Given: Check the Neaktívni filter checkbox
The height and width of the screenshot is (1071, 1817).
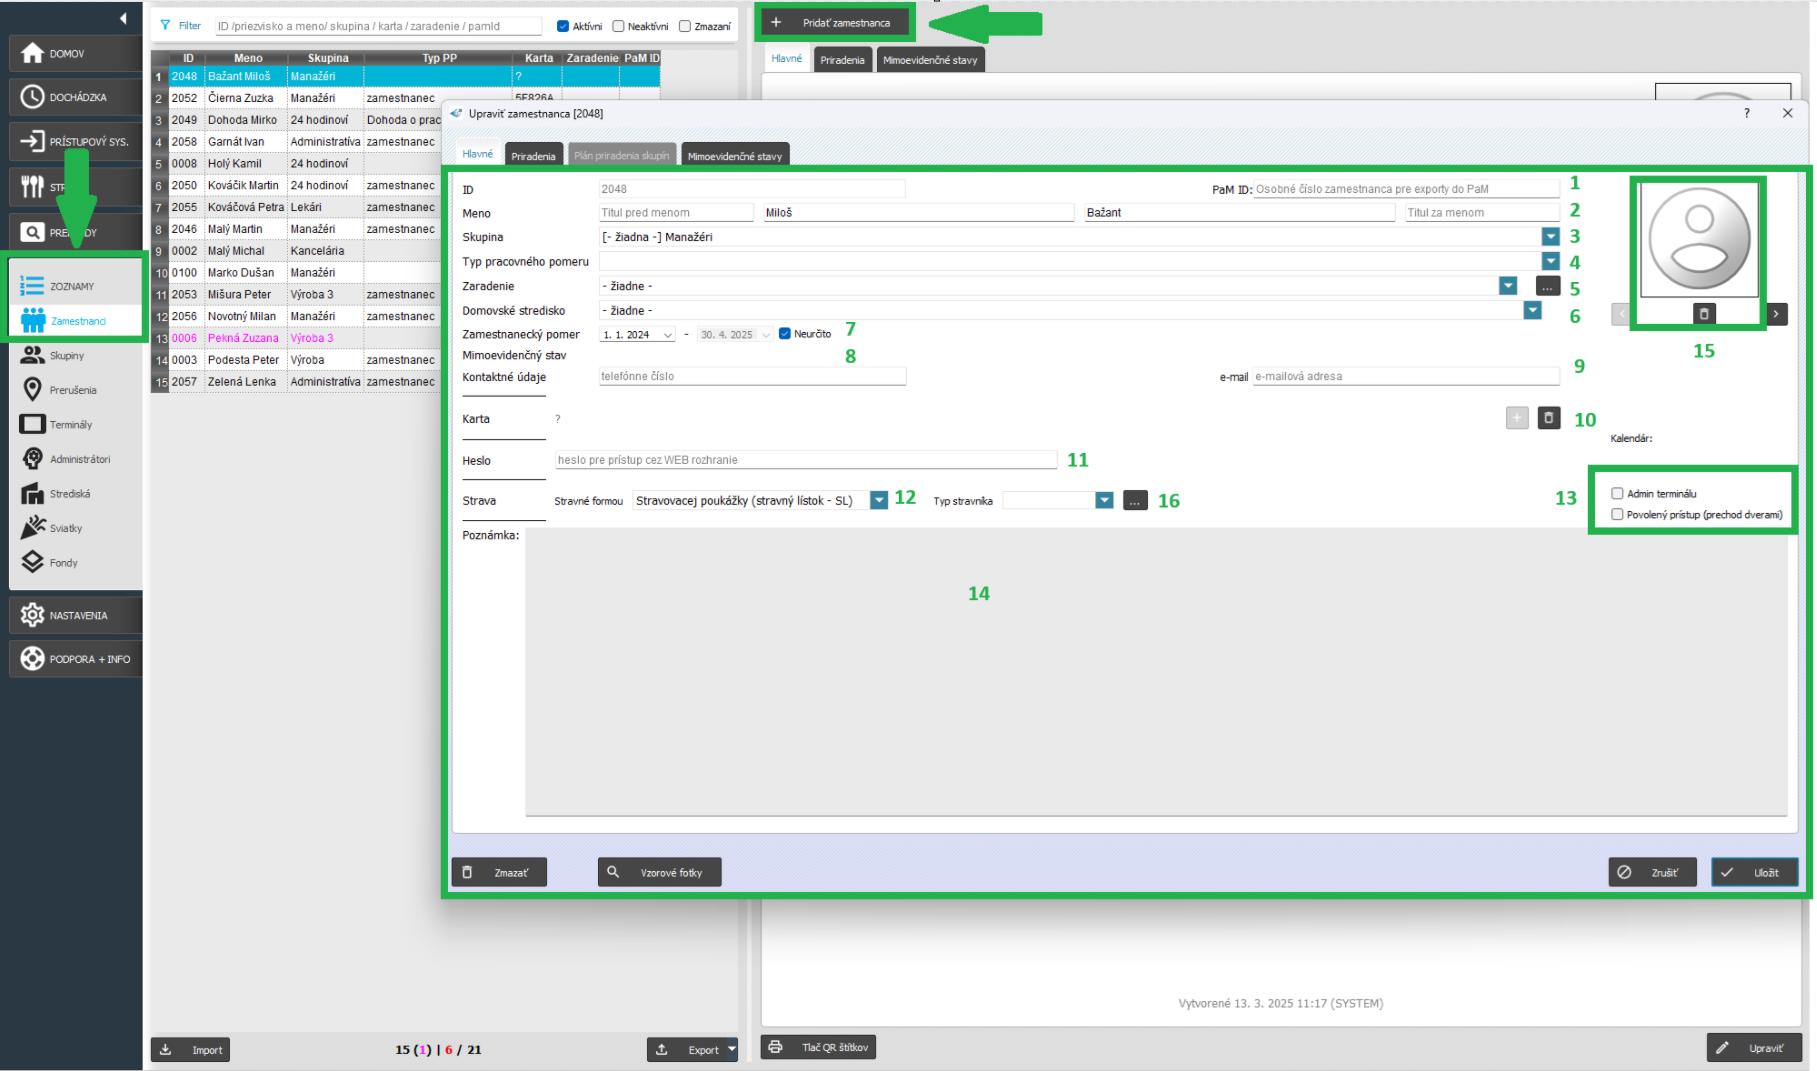Looking at the screenshot, I should click(x=618, y=26).
